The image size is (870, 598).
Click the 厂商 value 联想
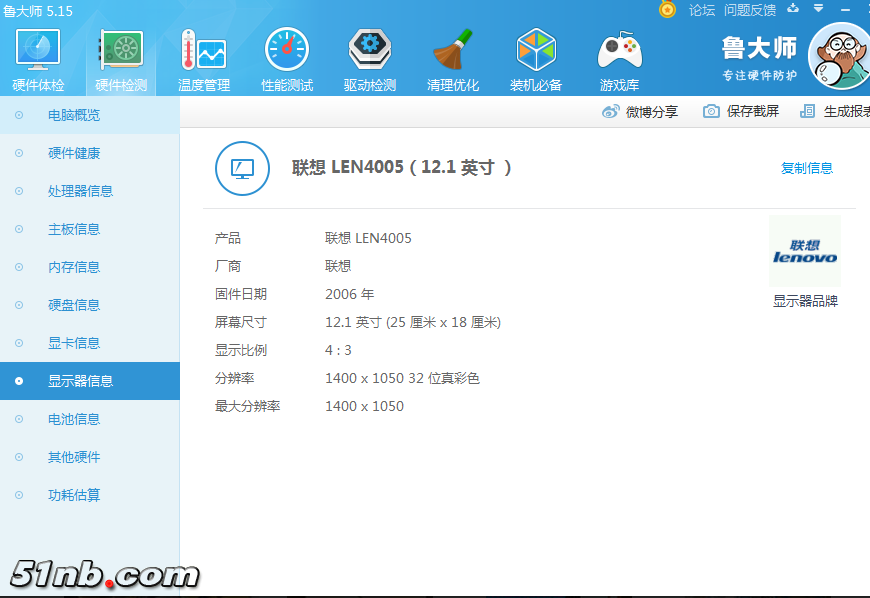pyautogui.click(x=338, y=266)
